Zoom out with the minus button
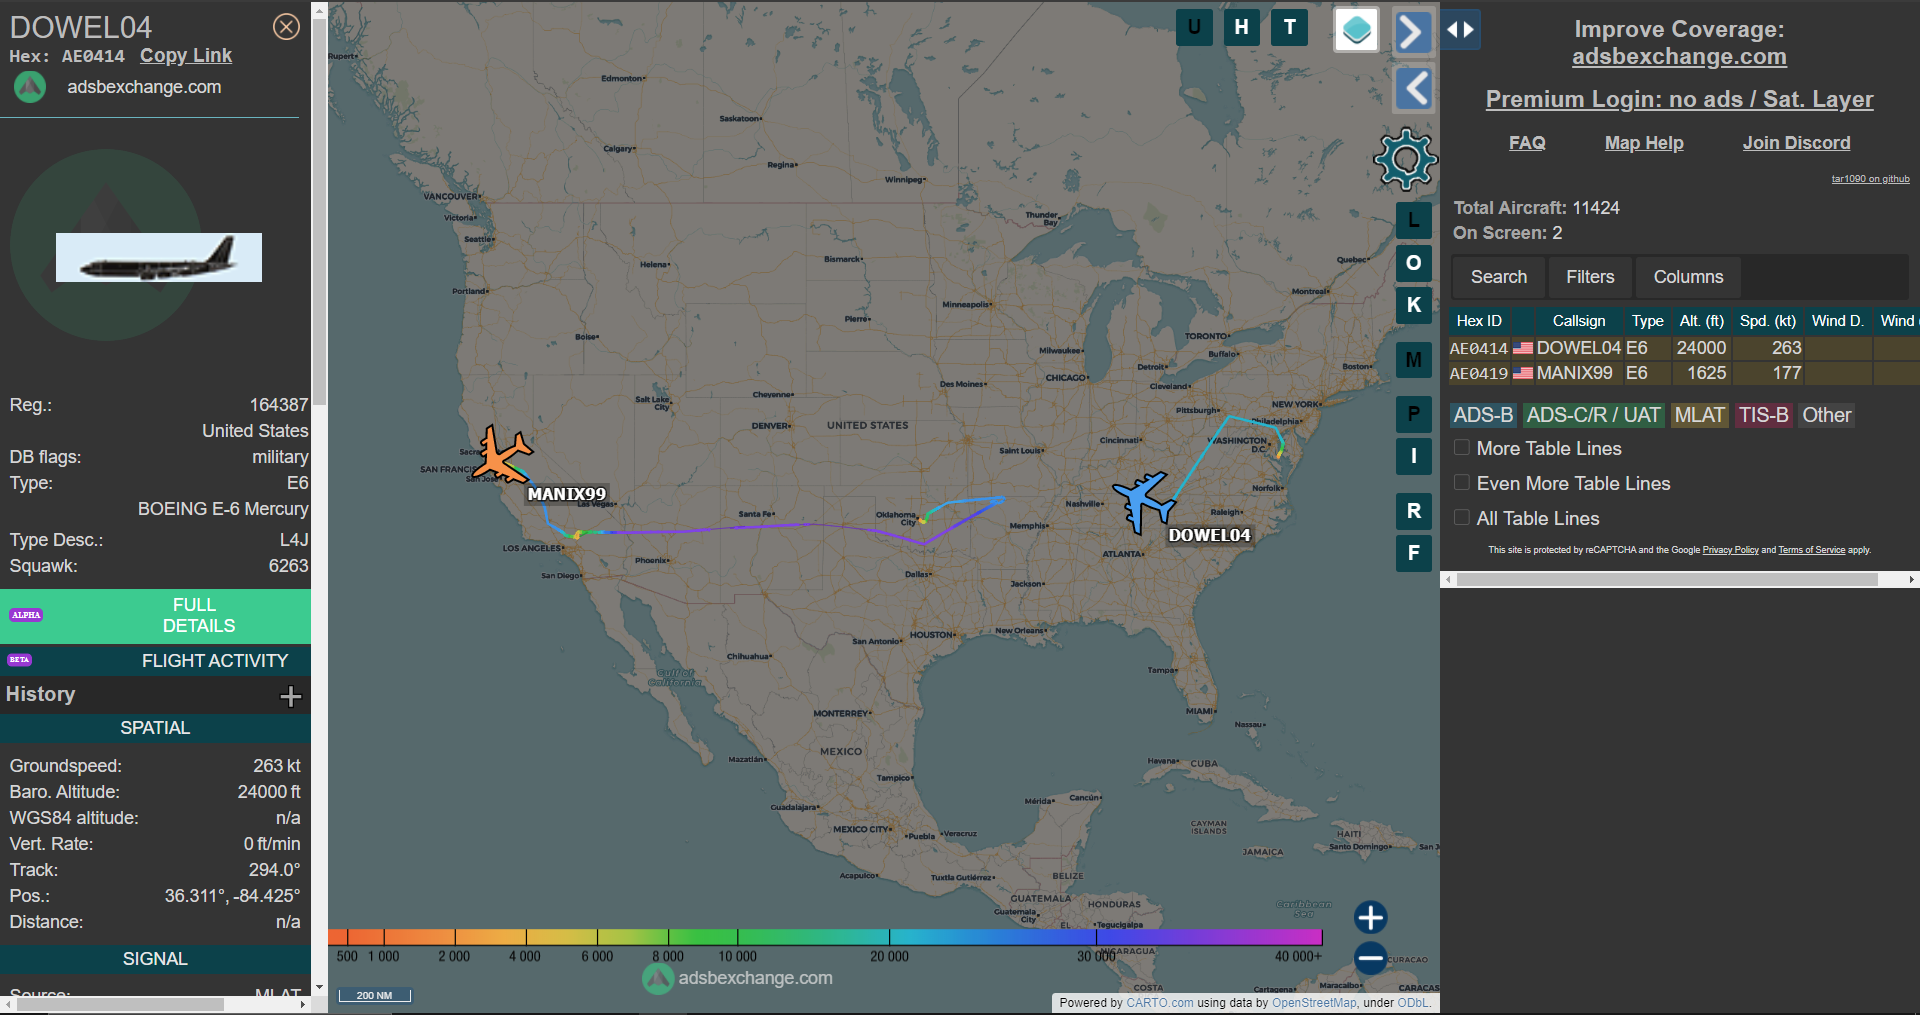The height and width of the screenshot is (1015, 1920). pos(1370,958)
